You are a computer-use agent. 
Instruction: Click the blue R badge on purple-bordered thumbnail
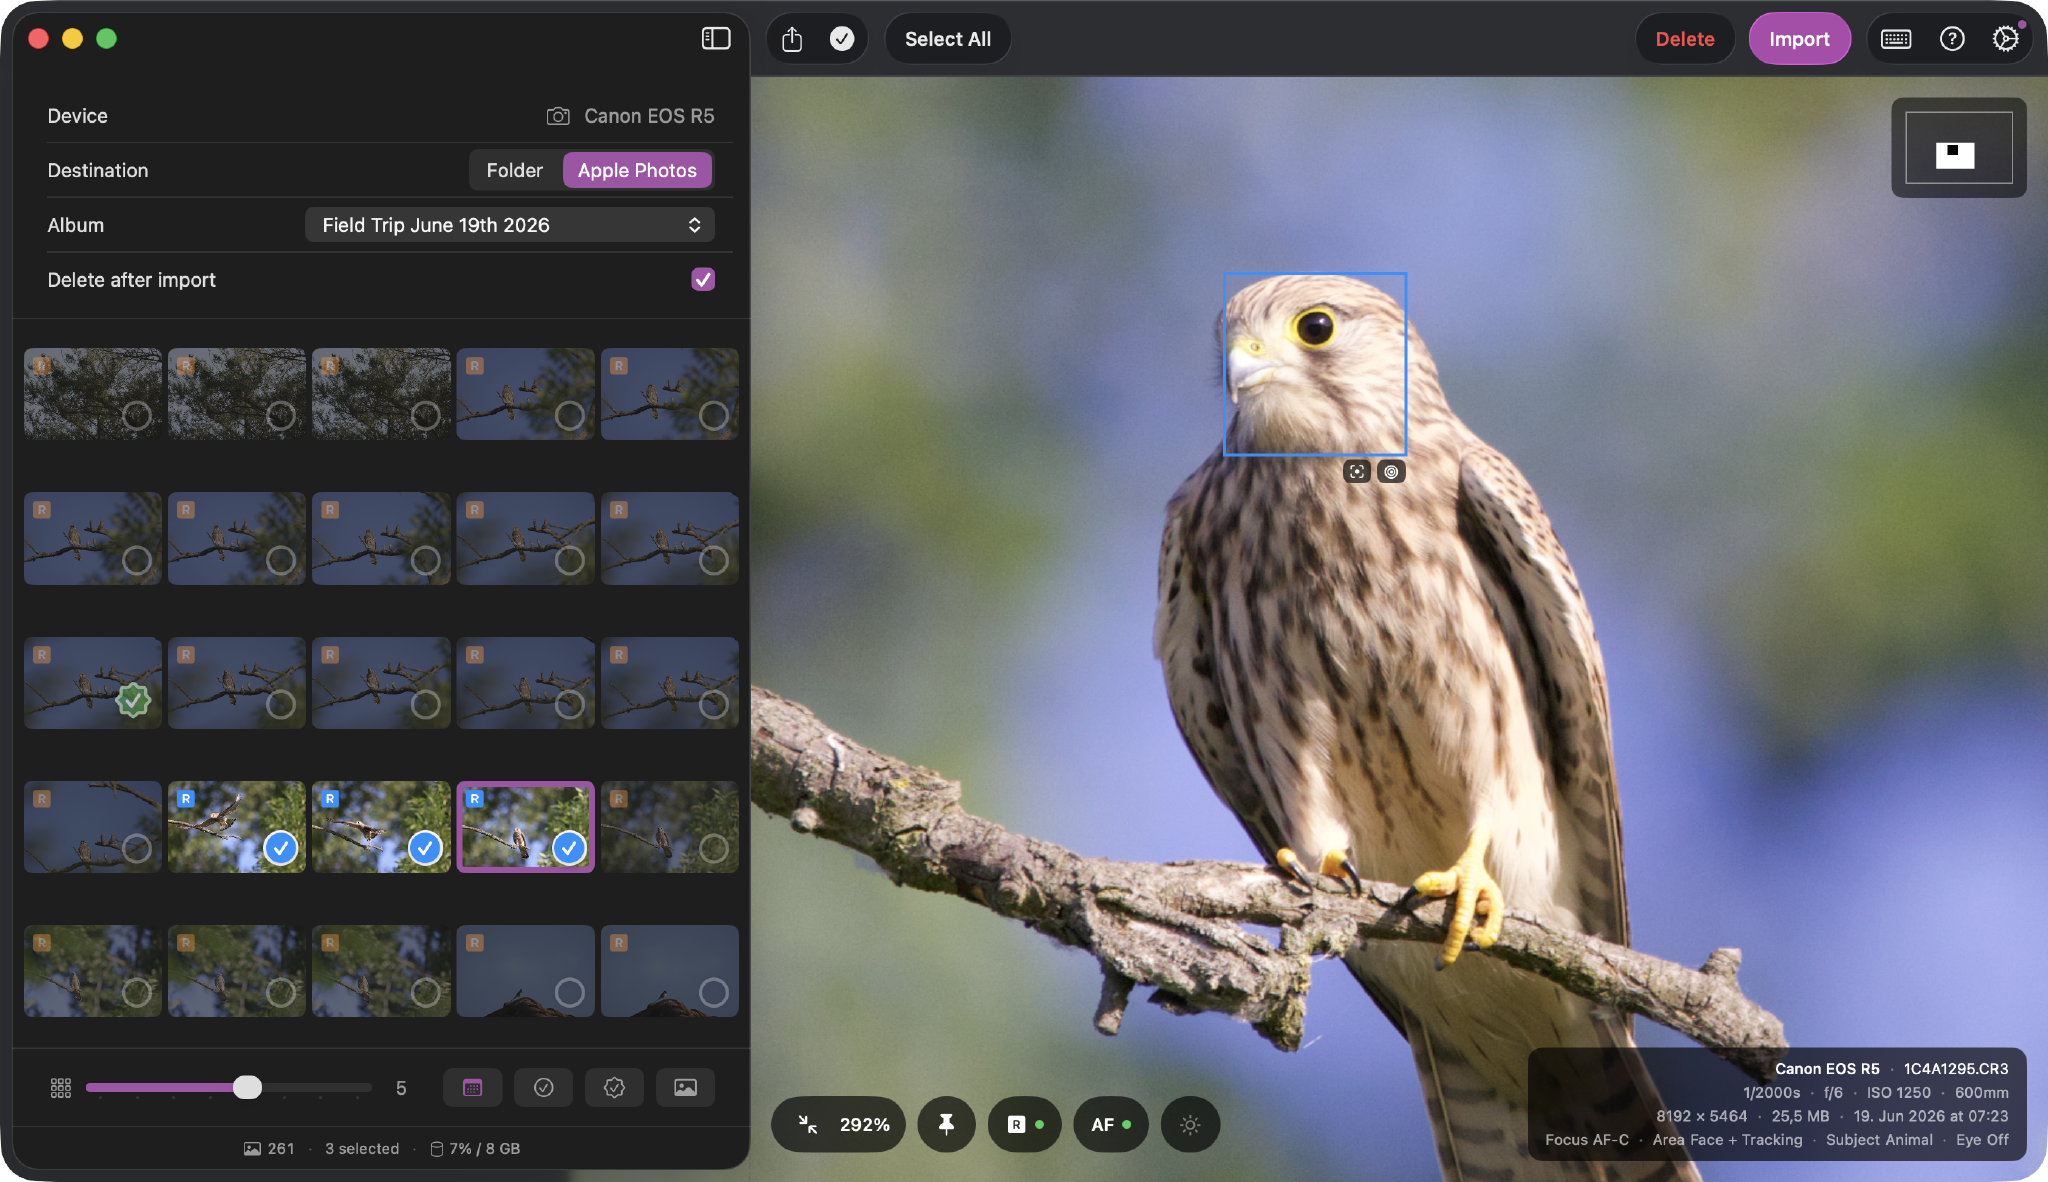click(x=475, y=799)
